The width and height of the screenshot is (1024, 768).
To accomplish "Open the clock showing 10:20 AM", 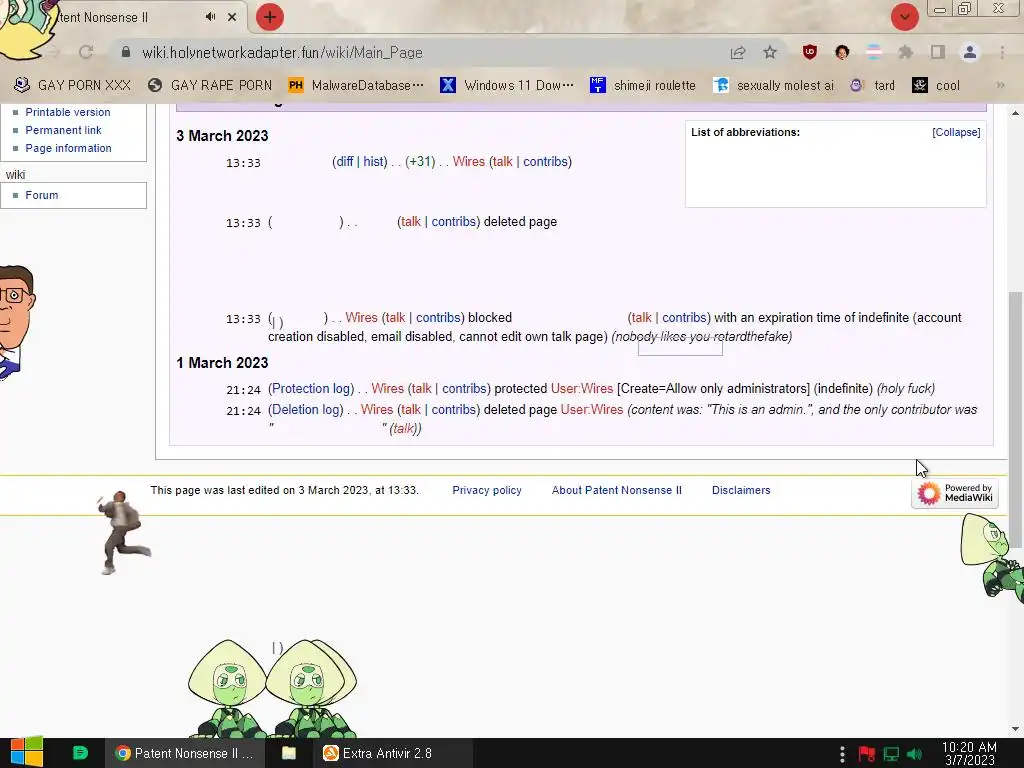I will pyautogui.click(x=970, y=753).
